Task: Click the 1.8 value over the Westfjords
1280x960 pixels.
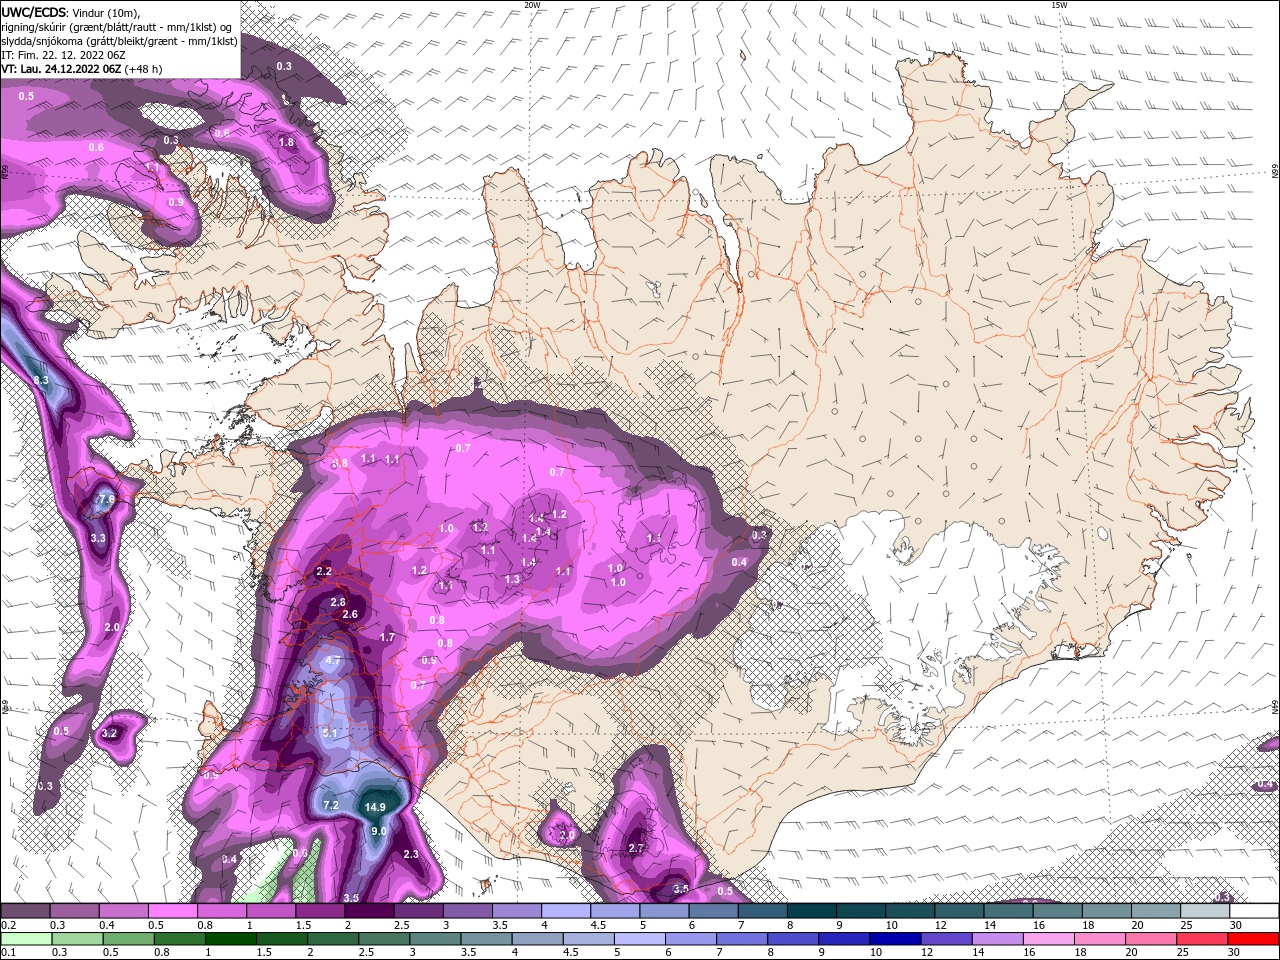Action: (x=286, y=143)
